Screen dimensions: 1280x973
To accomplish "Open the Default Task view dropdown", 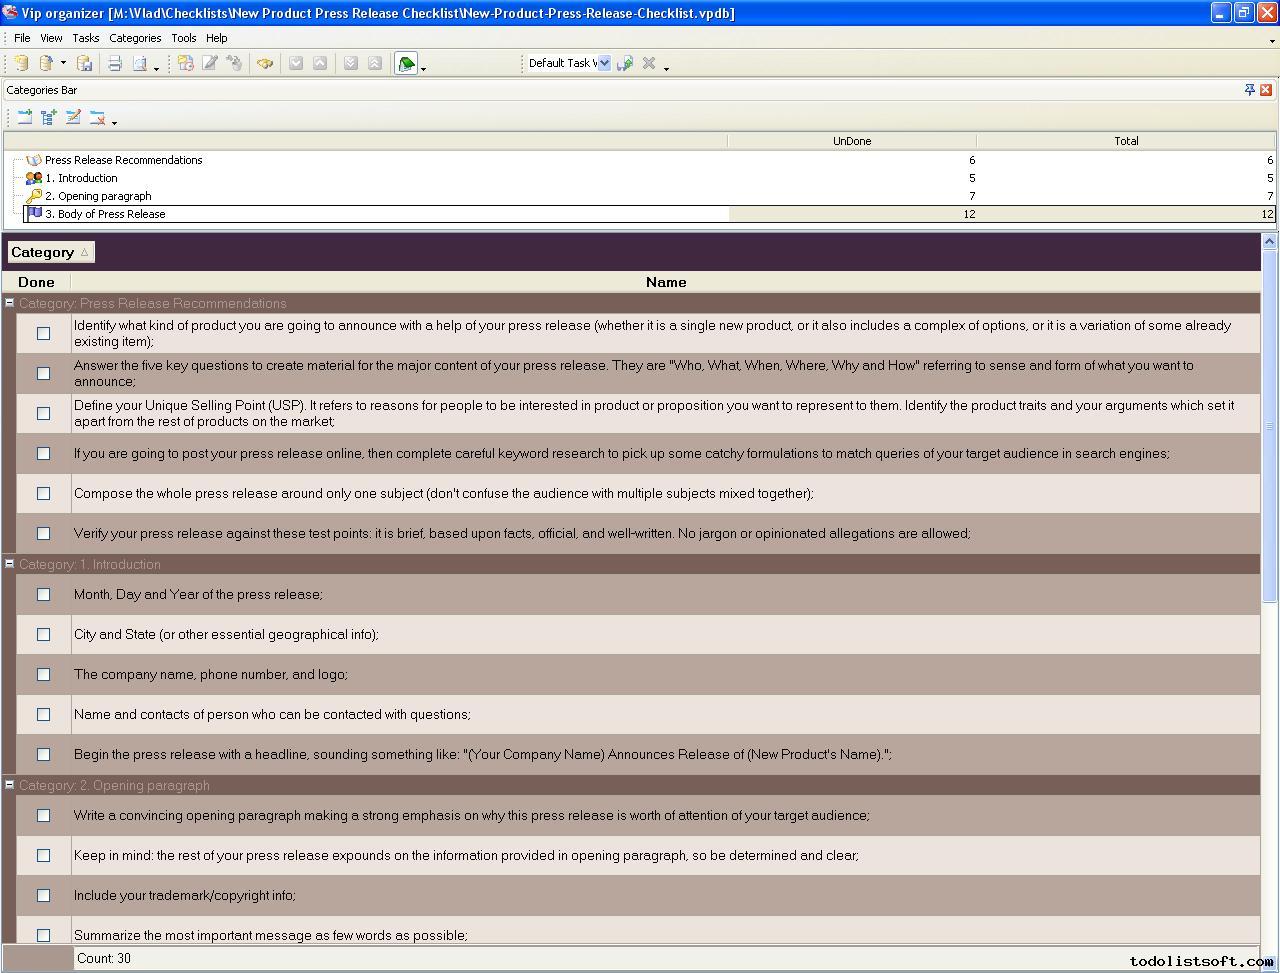I will pyautogui.click(x=604, y=63).
